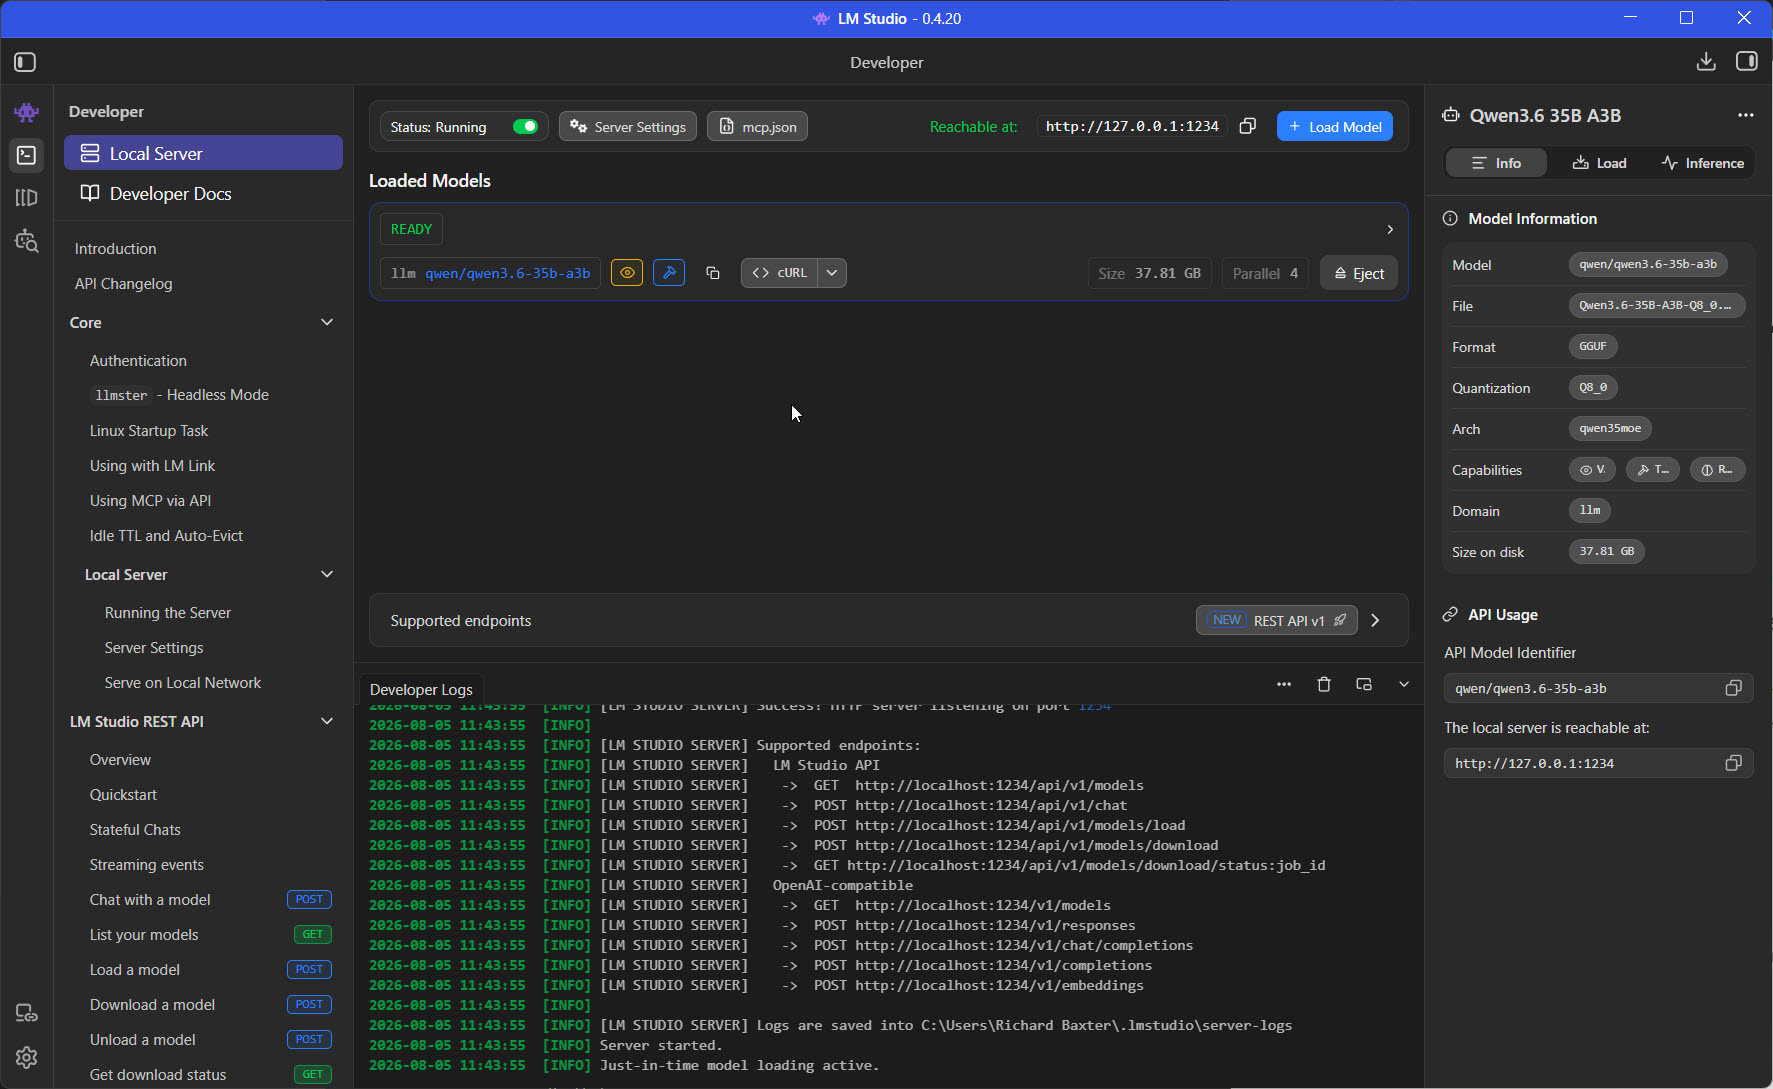Open the mcp.json file button
1773x1089 pixels.
[758, 126]
